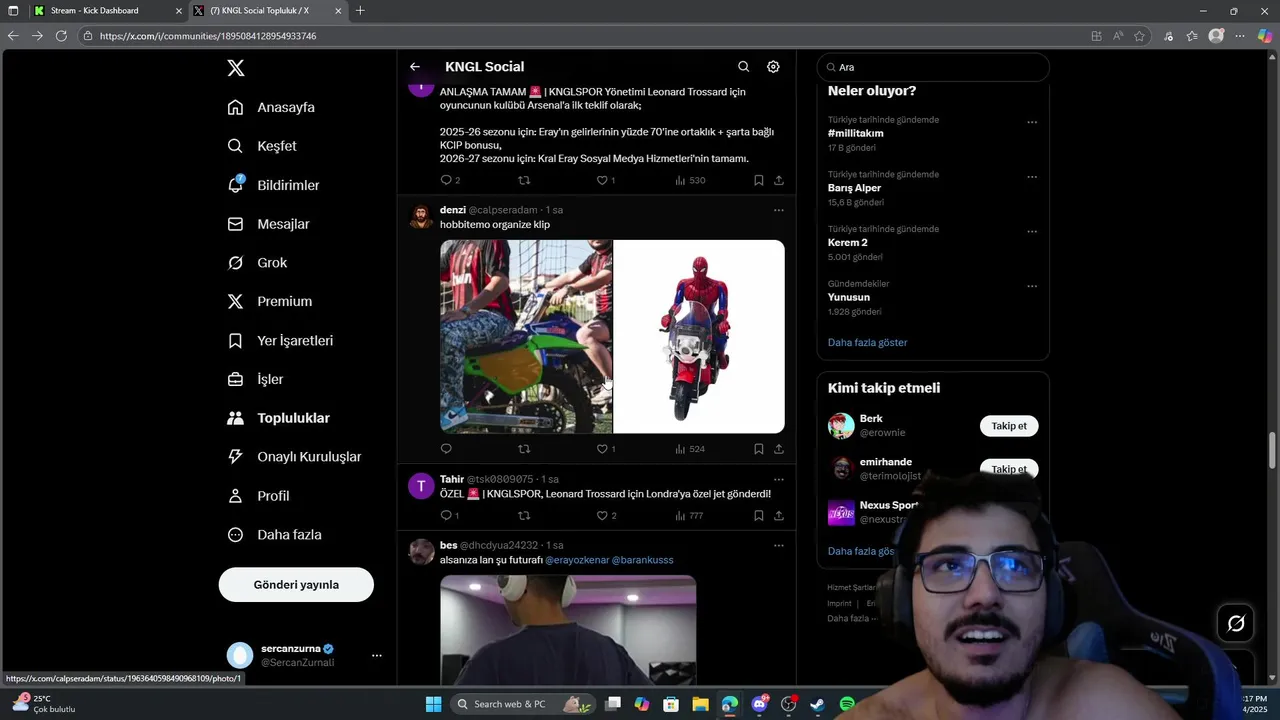
Task: Open options for Kerem 2 trend
Action: 1032,232
